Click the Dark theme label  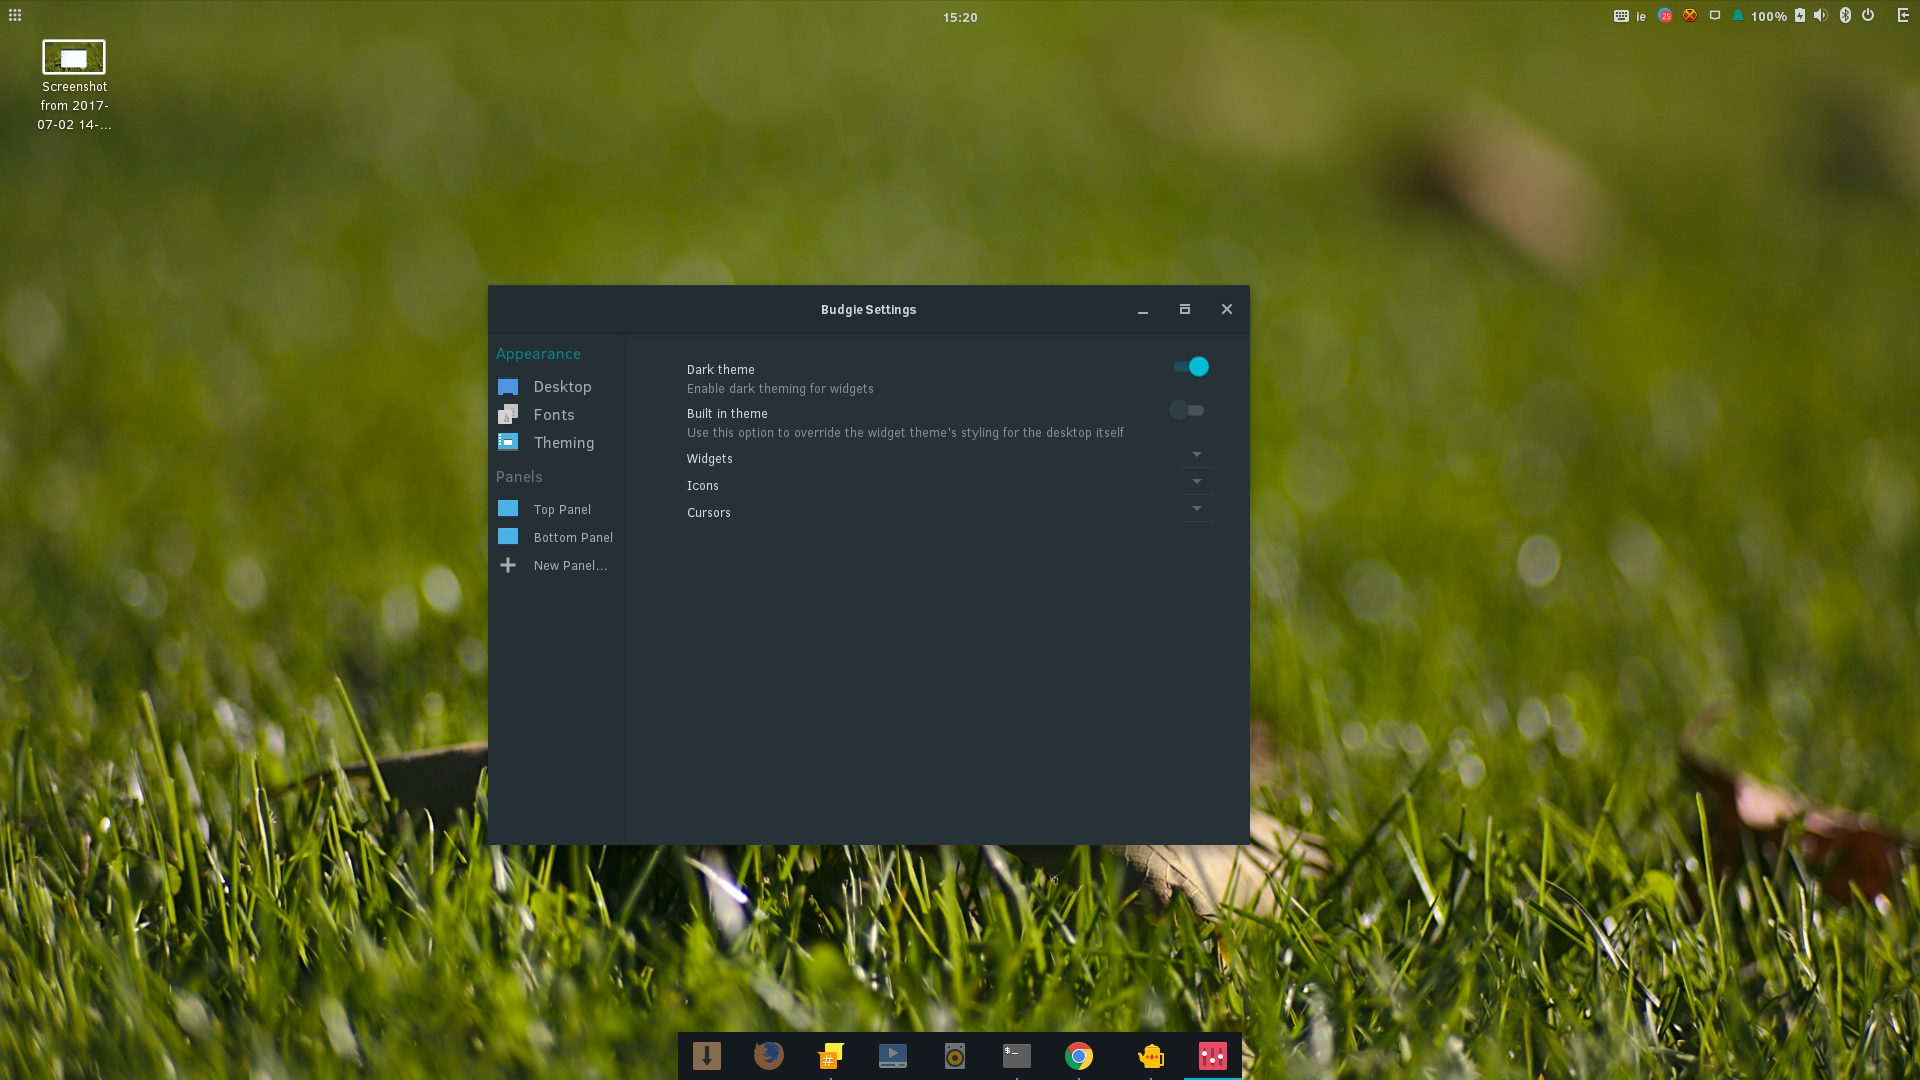(x=720, y=370)
